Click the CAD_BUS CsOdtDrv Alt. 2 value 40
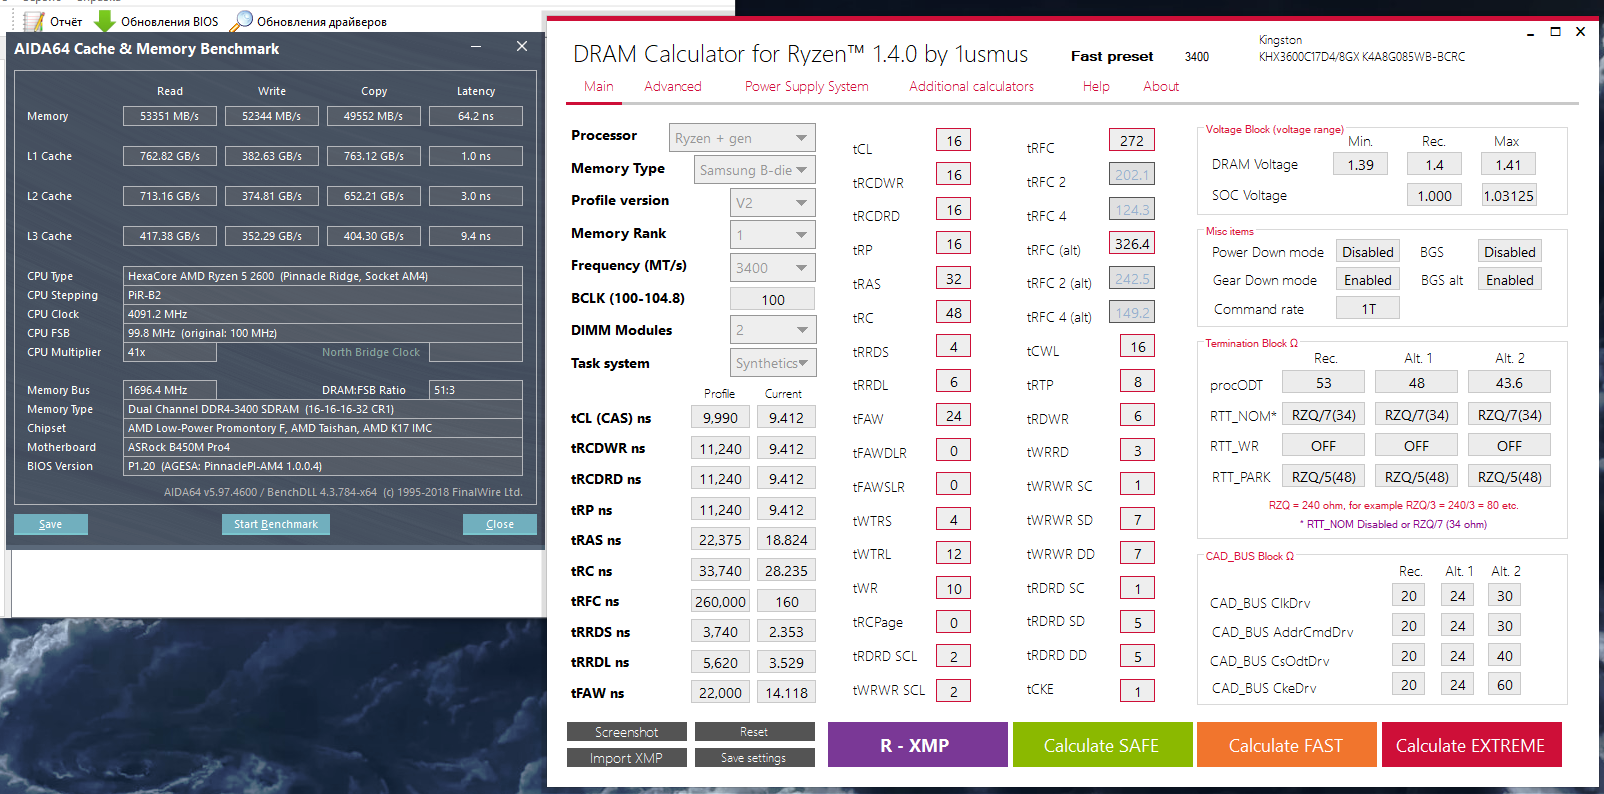Image resolution: width=1604 pixels, height=794 pixels. pos(1505,656)
